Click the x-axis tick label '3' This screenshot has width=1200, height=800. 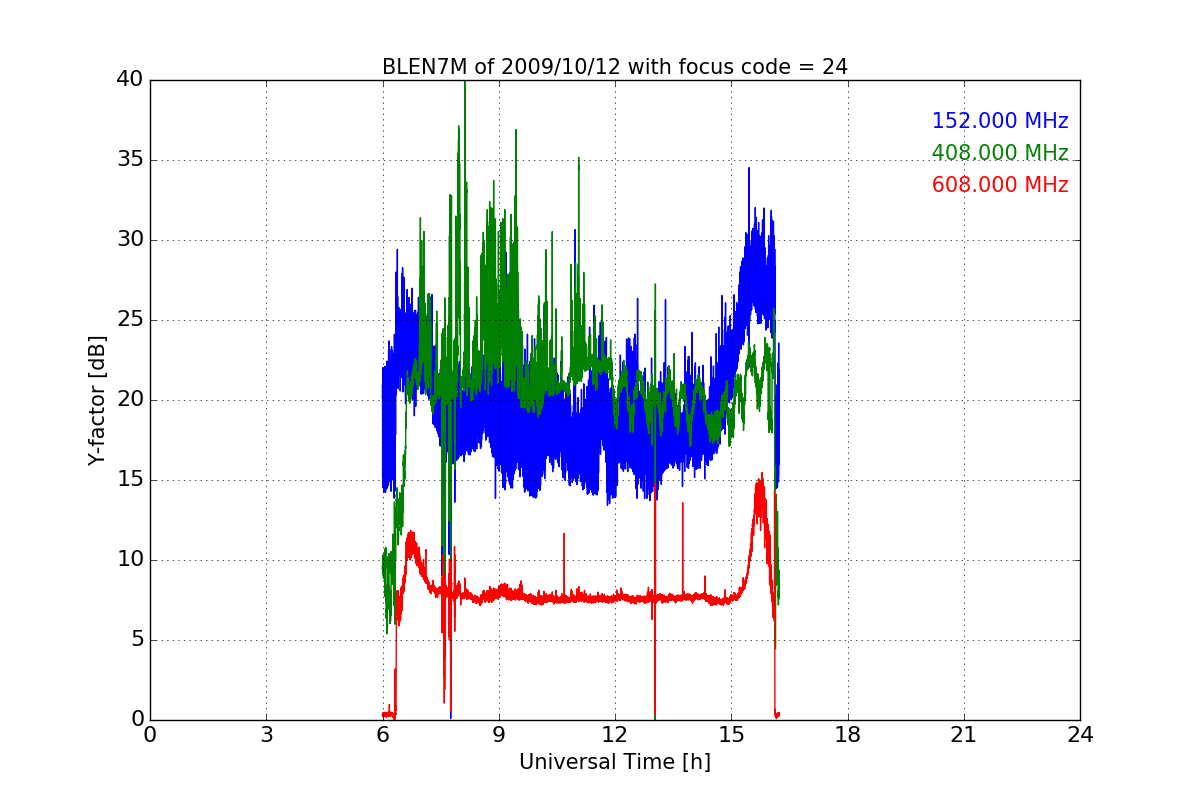[x=266, y=735]
